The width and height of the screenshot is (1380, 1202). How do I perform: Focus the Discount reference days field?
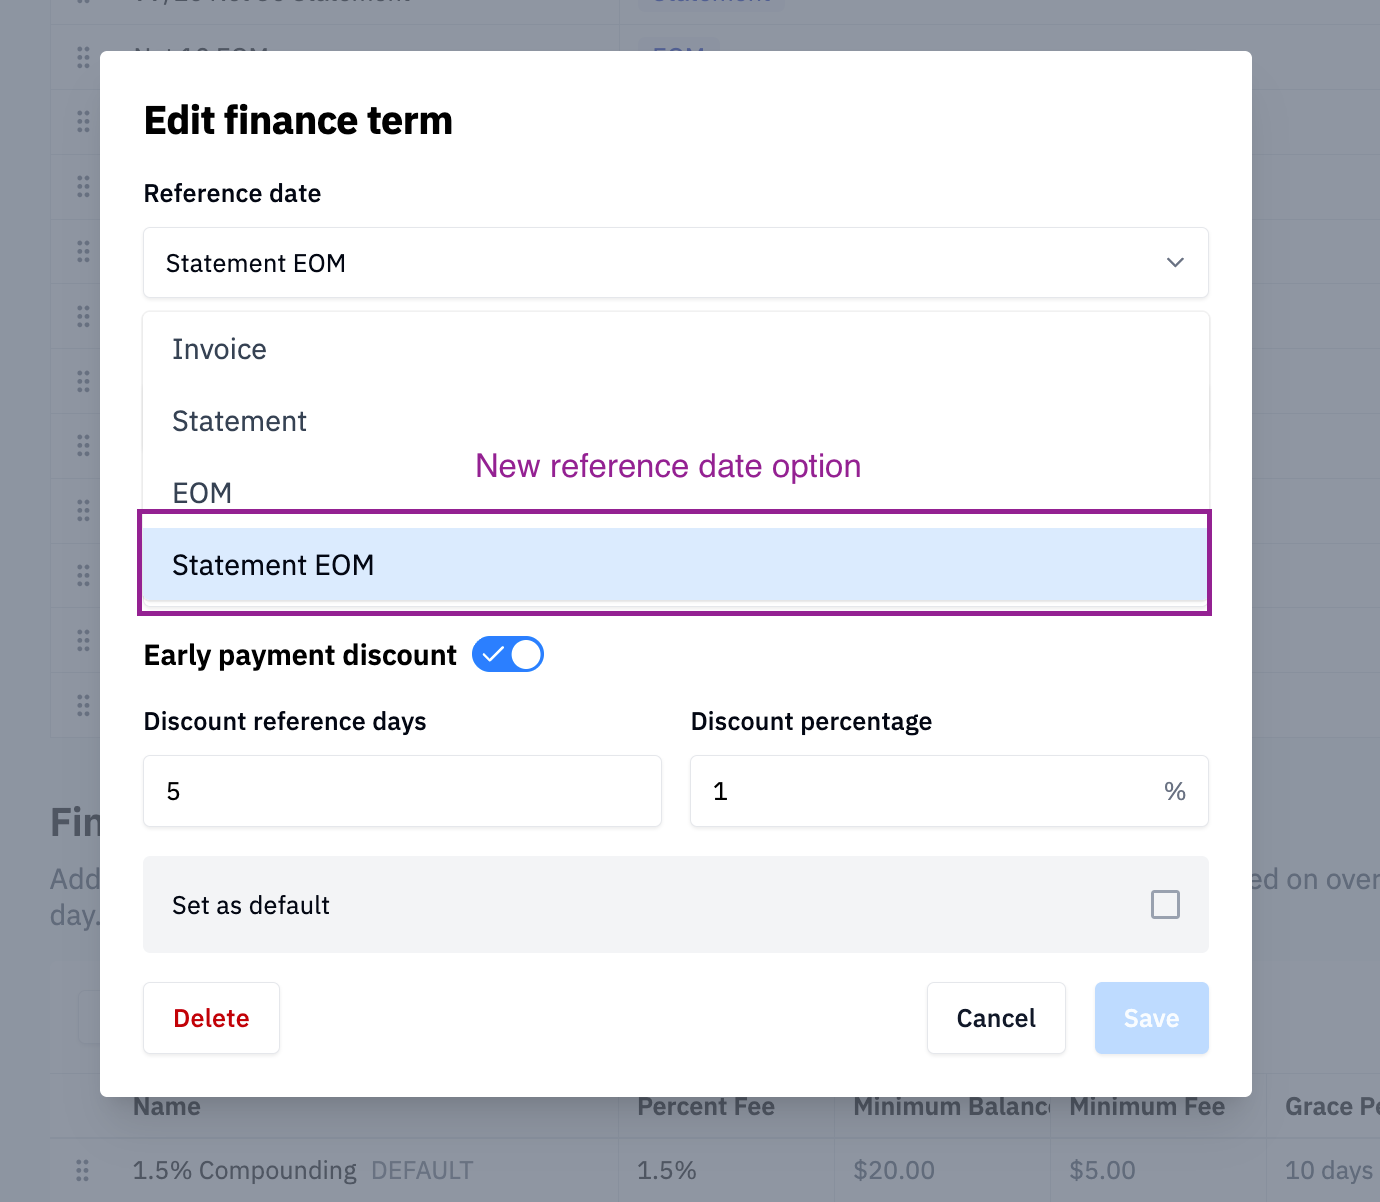click(x=403, y=791)
